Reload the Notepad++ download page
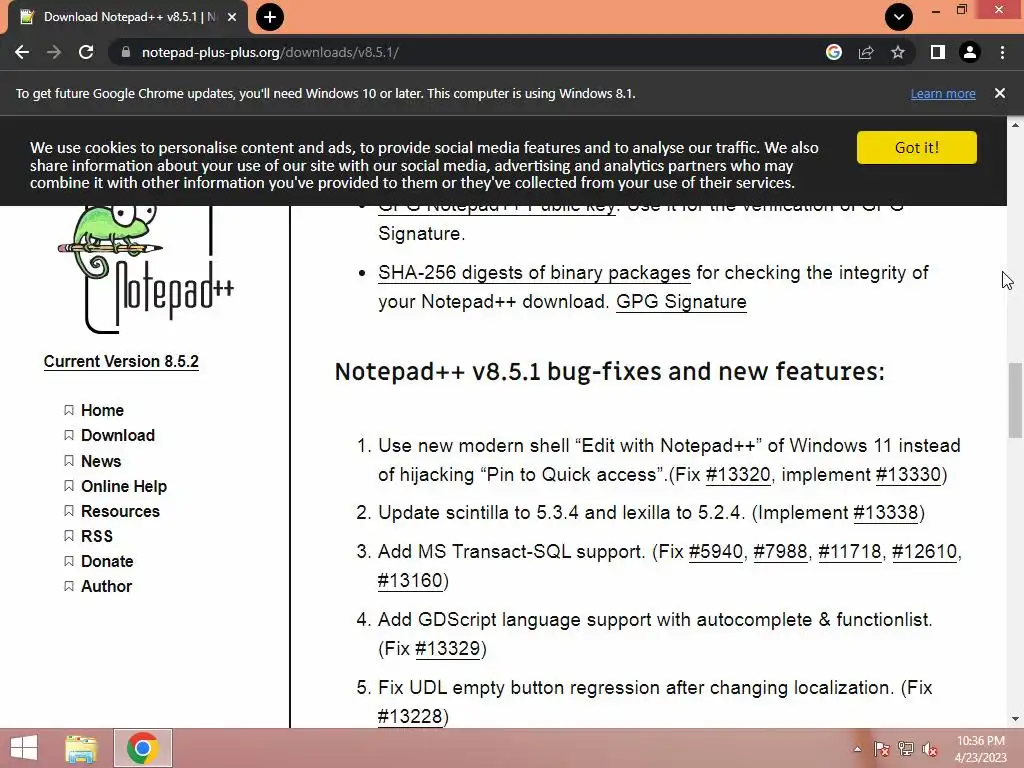Image resolution: width=1024 pixels, height=768 pixels. pyautogui.click(x=86, y=52)
